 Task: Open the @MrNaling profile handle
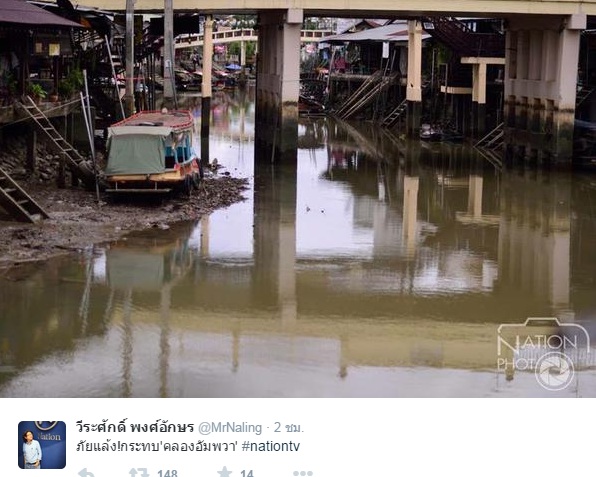pyautogui.click(x=230, y=428)
